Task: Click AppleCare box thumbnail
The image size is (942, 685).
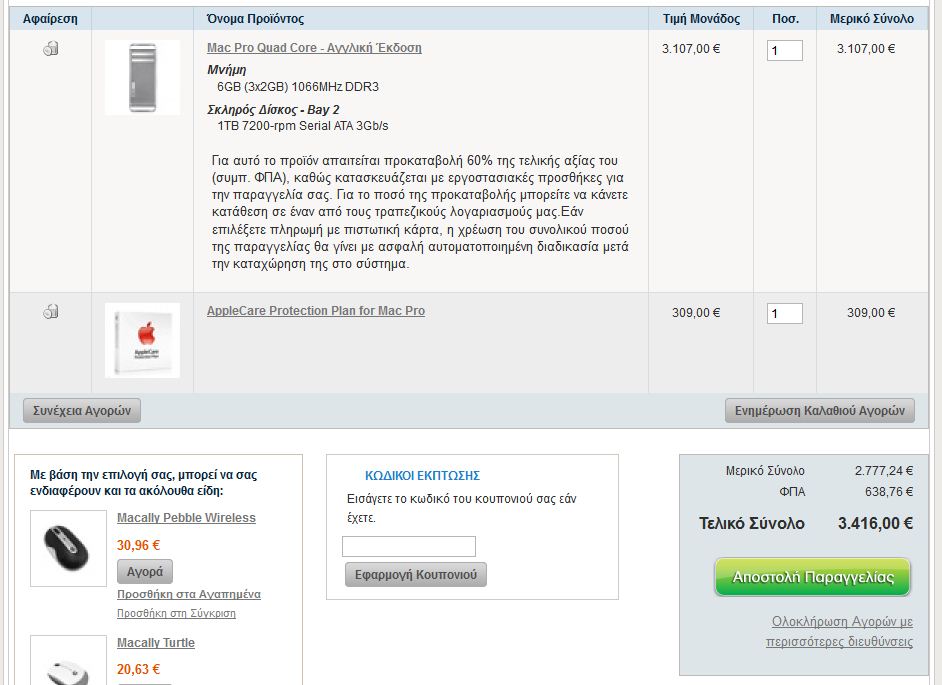Action: (142, 340)
